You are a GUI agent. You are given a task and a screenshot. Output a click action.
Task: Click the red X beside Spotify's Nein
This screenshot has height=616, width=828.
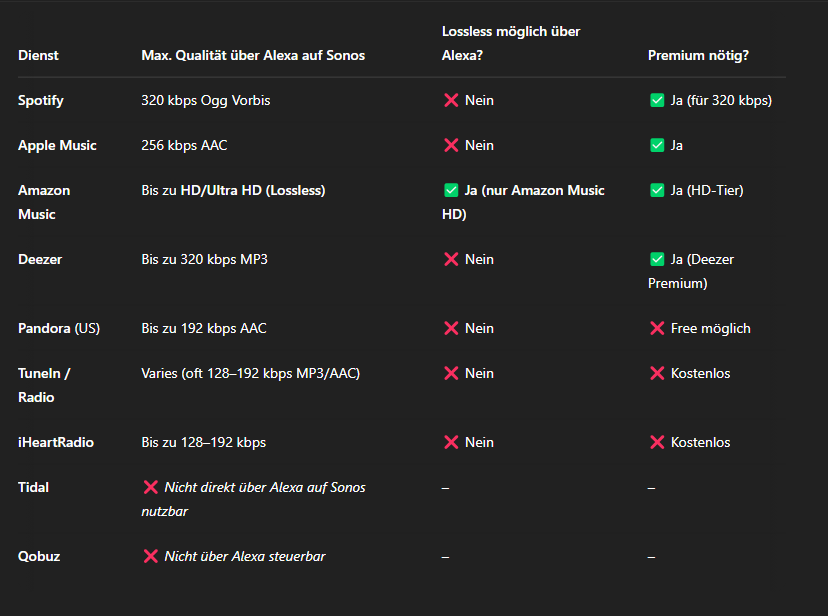tap(451, 100)
